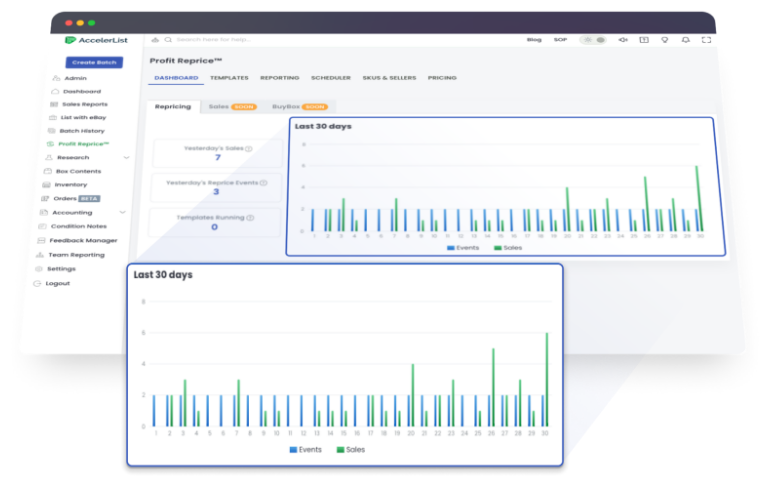Click the Accounting sidebar icon
The width and height of the screenshot is (763, 488).
pyautogui.click(x=44, y=213)
